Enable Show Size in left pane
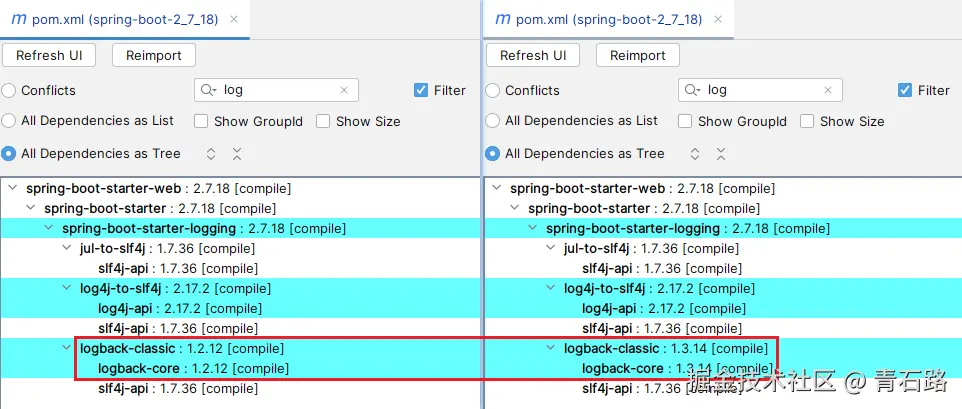The width and height of the screenshot is (962, 409). pyautogui.click(x=323, y=121)
